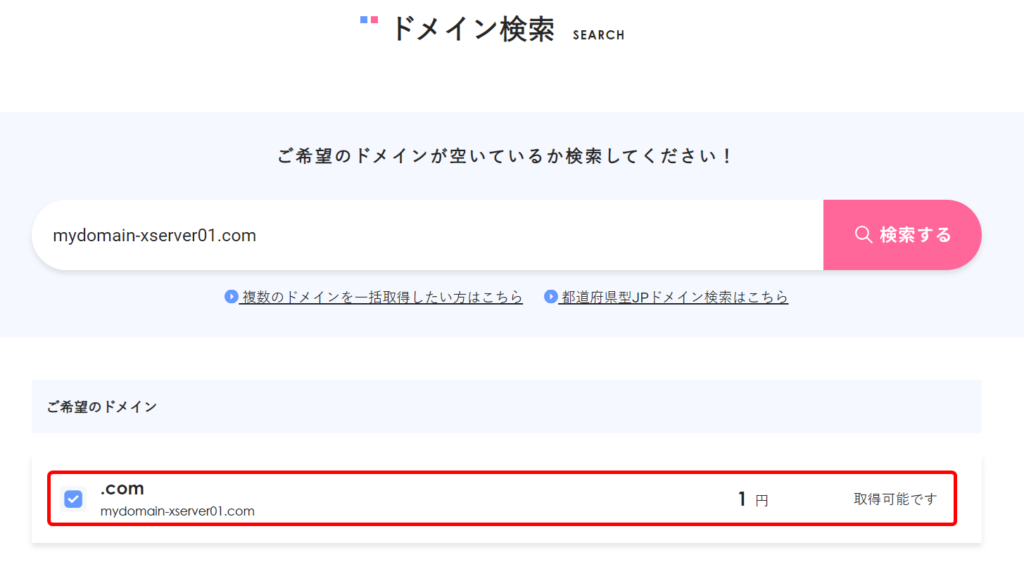Click 'mydomain-xserver01.com' text in result row
Viewport: 1024px width, 569px height.
[177, 511]
